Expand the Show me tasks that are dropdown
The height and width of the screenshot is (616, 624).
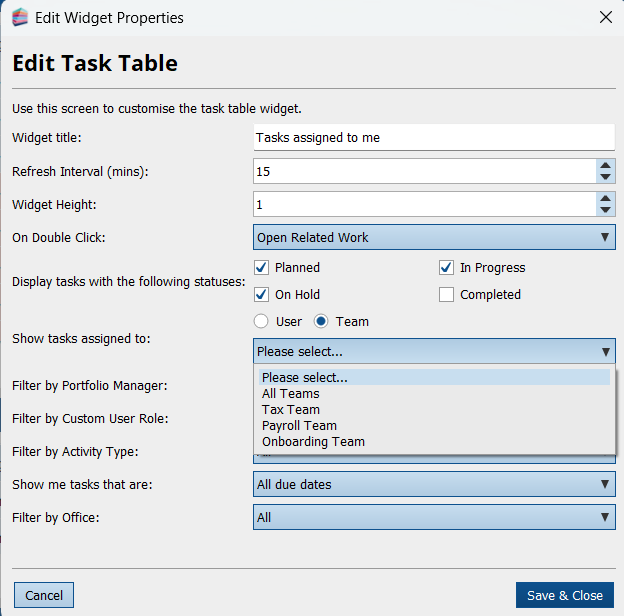(x=434, y=485)
